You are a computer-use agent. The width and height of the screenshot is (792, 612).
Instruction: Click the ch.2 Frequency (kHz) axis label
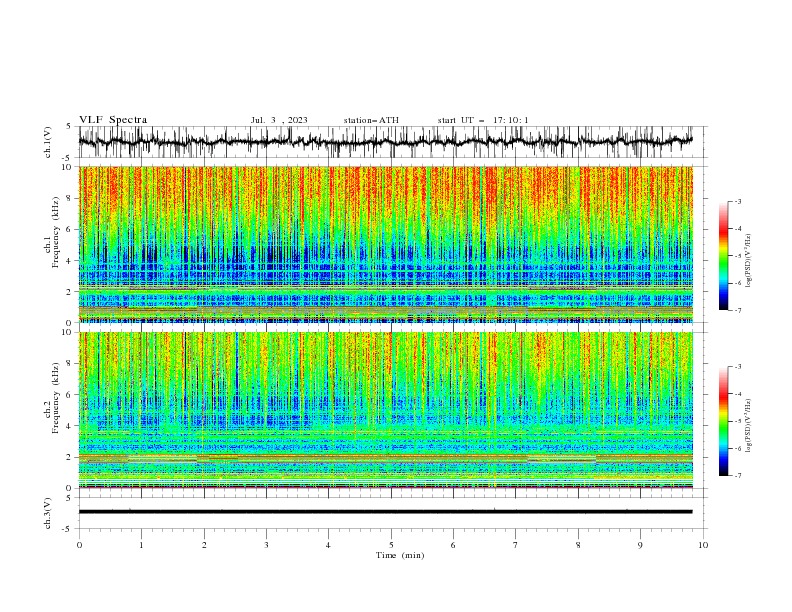[x=55, y=398]
